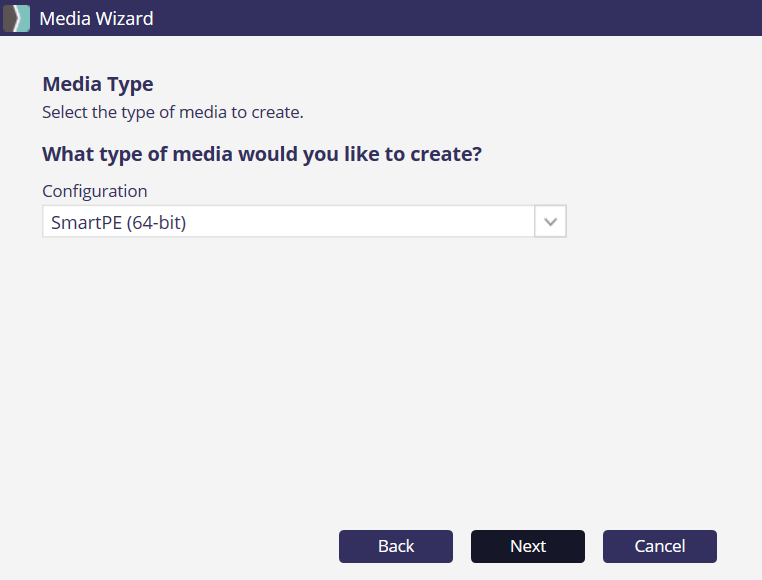Click the Configuration field label

click(94, 191)
